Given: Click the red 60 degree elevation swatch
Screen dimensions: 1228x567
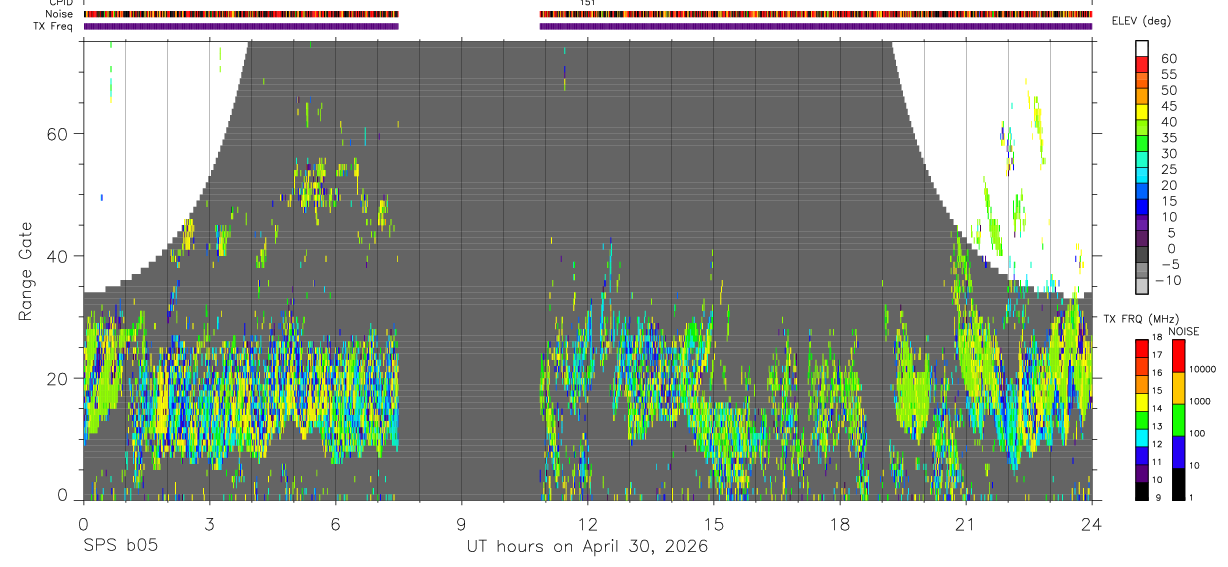Looking at the screenshot, I should click(1142, 65).
